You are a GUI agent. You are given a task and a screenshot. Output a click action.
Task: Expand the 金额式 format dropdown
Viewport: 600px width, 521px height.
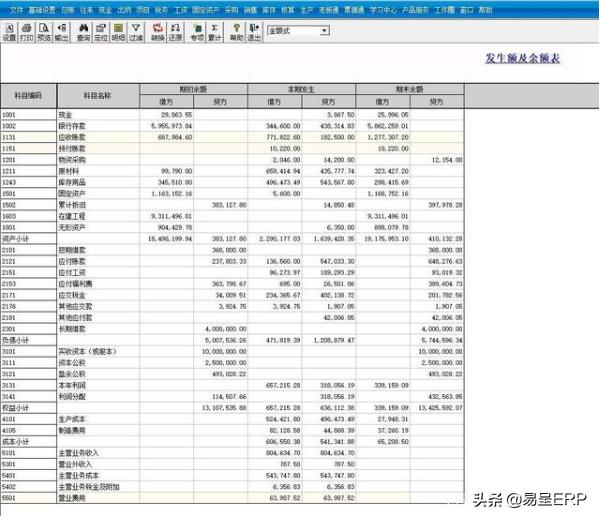[x=323, y=31]
